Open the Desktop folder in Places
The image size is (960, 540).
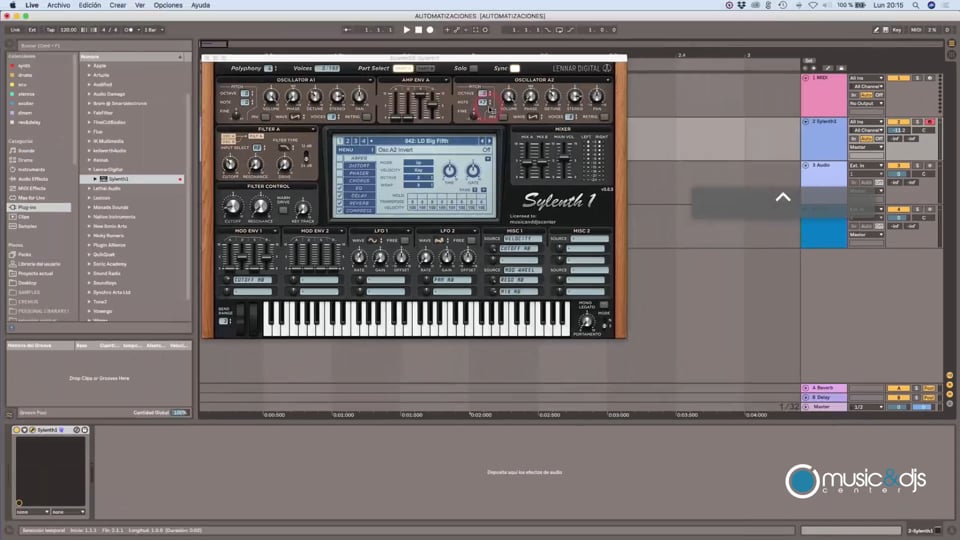click(x=28, y=283)
